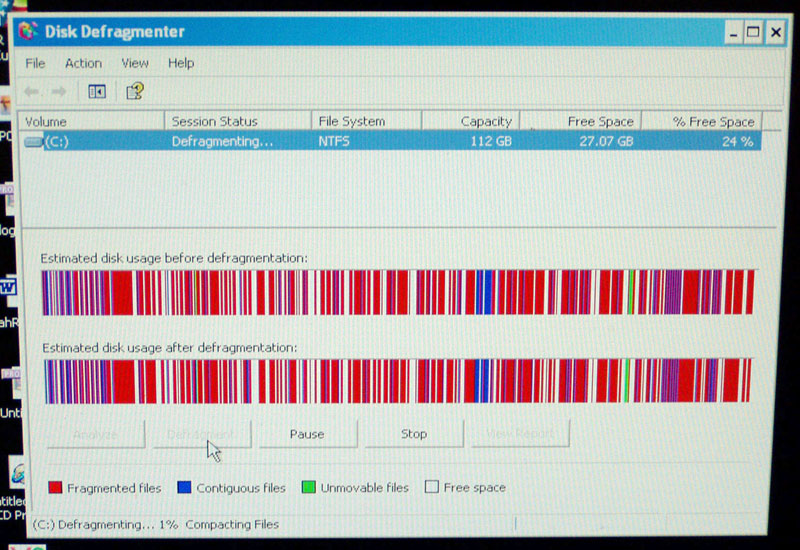Image resolution: width=800 pixels, height=550 pixels.
Task: Click the green Unmovable files legend swatch
Action: (309, 487)
